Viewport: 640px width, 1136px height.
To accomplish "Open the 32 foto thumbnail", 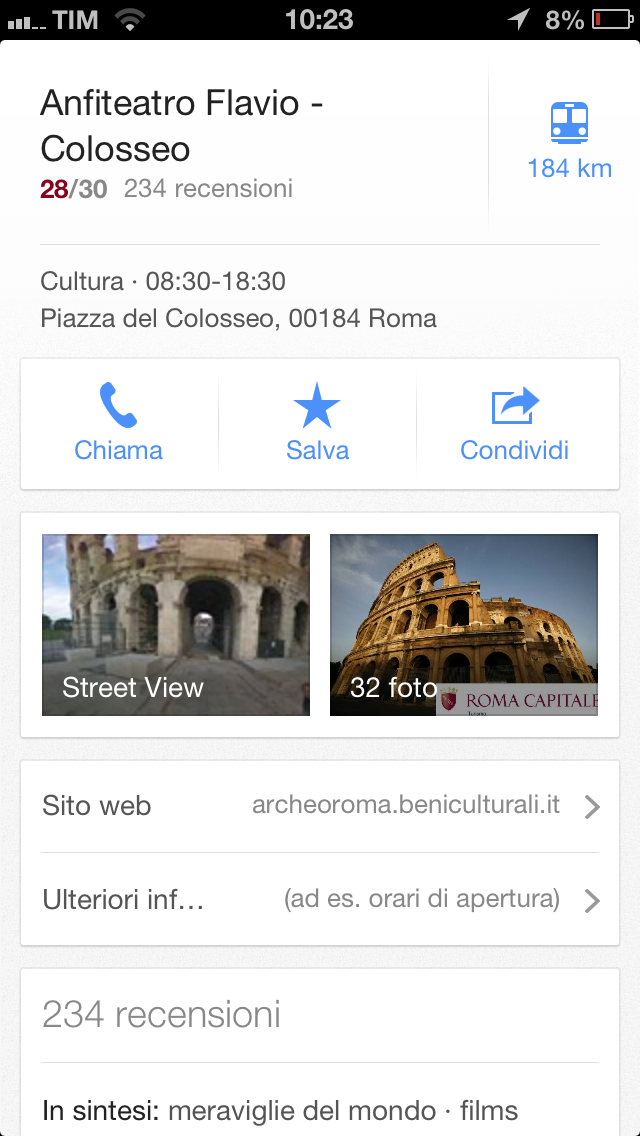I will click(x=464, y=625).
